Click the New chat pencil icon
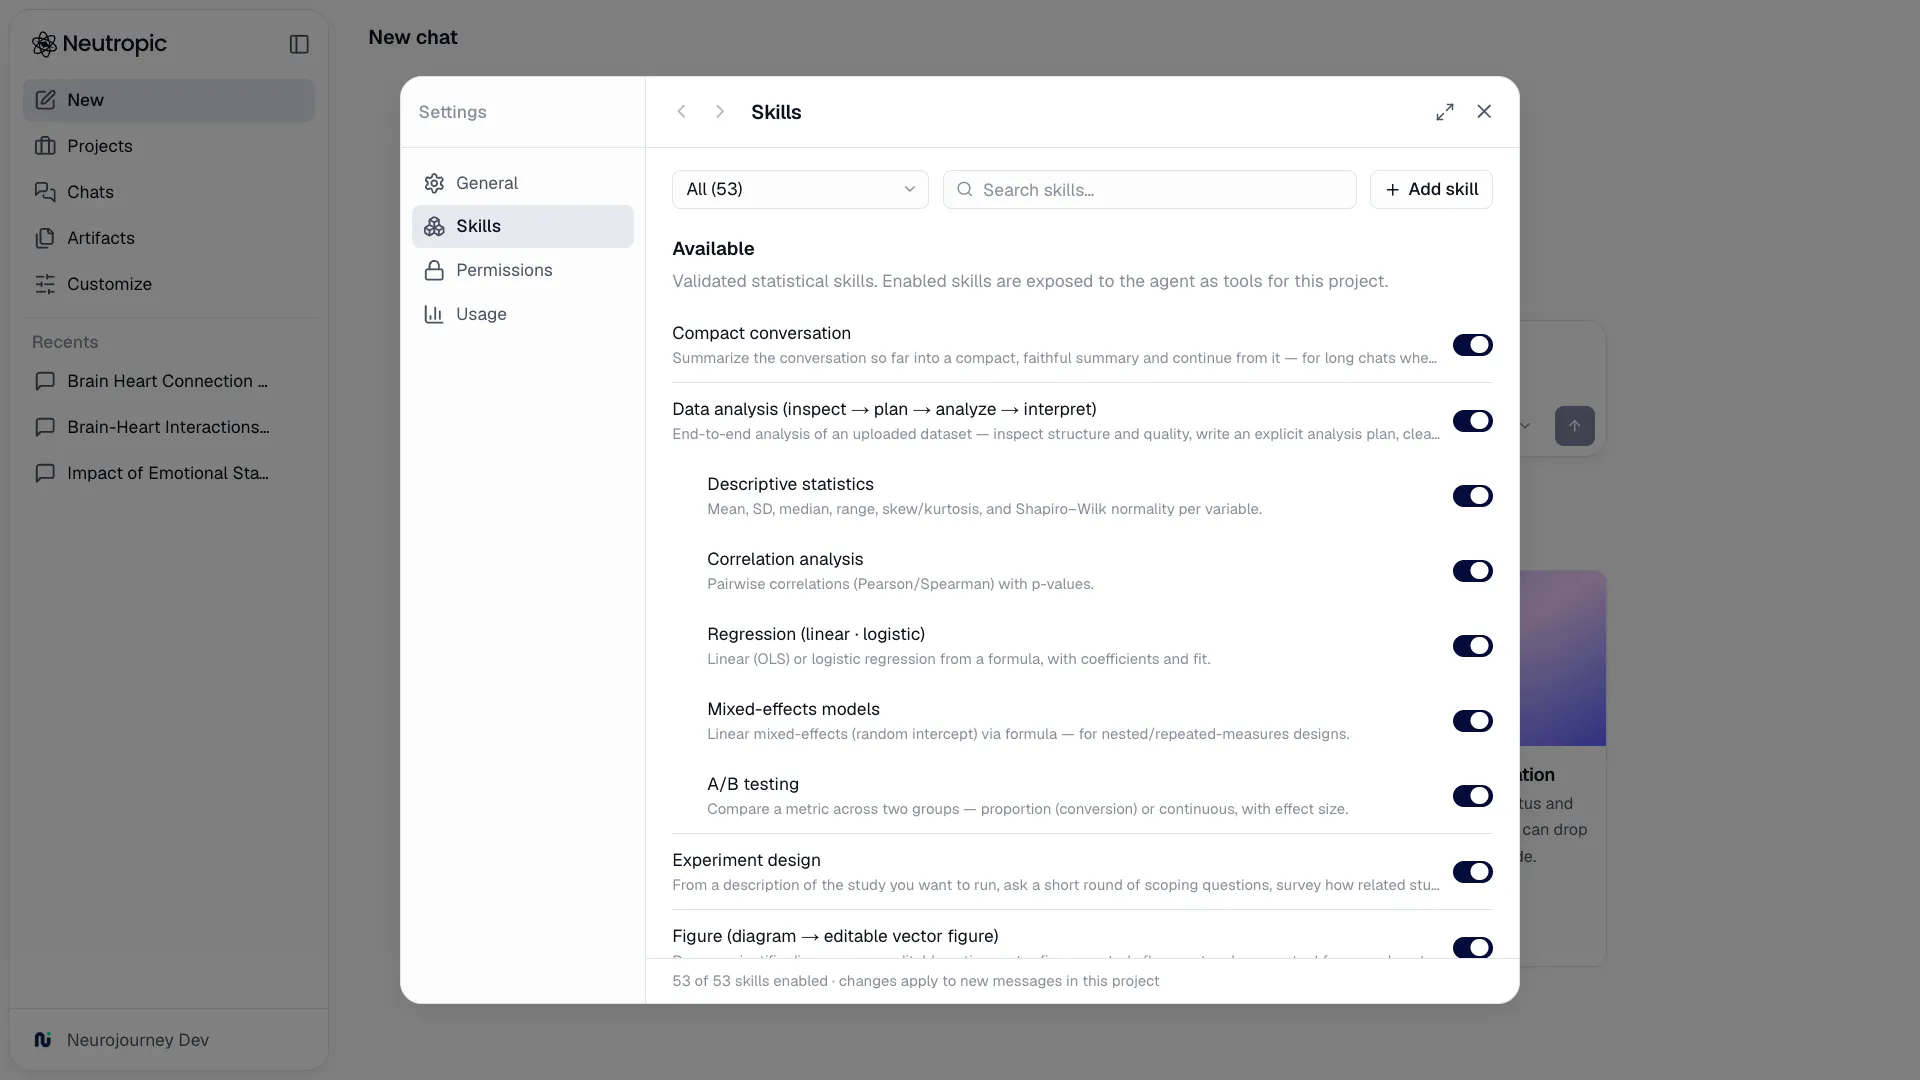This screenshot has height=1080, width=1920. click(45, 100)
